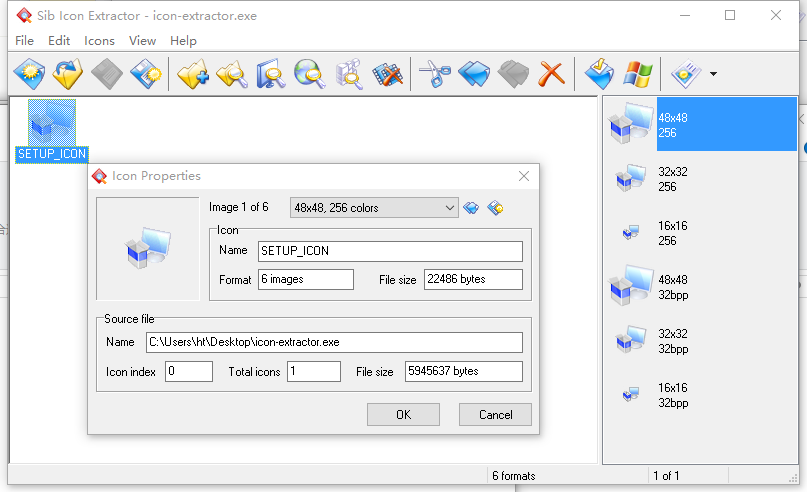Viewport: 807px width, 492px height.
Task: Click the folder with magnifier search icon
Action: tap(232, 74)
